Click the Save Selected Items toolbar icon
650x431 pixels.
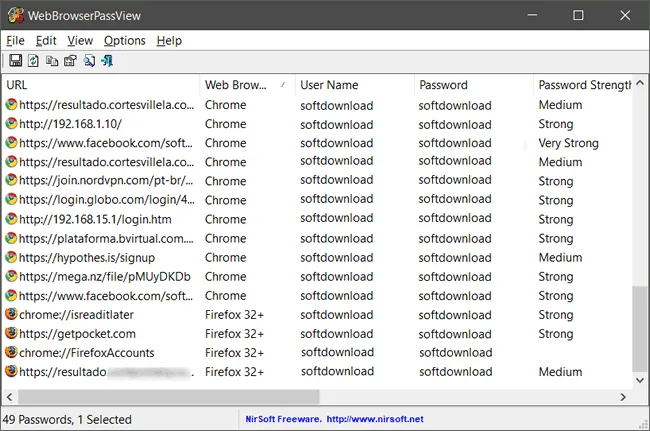click(x=16, y=61)
